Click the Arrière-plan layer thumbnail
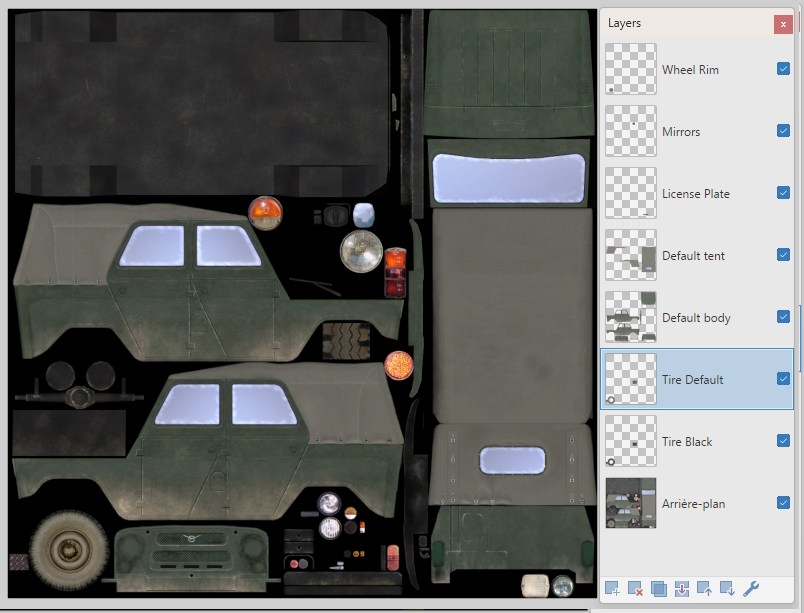The height and width of the screenshot is (613, 804). [x=631, y=503]
